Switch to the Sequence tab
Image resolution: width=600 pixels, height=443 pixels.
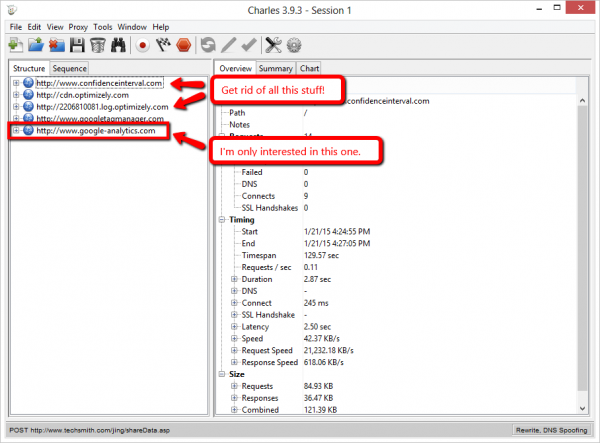click(69, 68)
